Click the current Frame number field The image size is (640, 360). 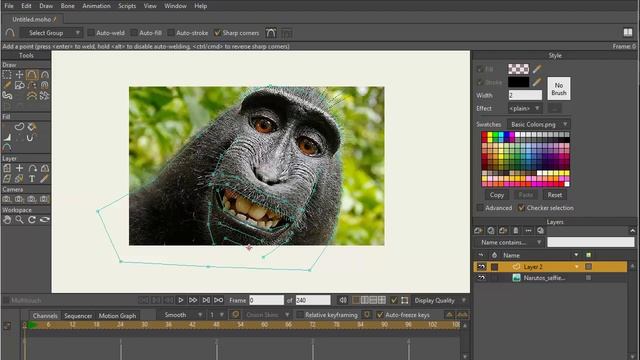point(266,300)
